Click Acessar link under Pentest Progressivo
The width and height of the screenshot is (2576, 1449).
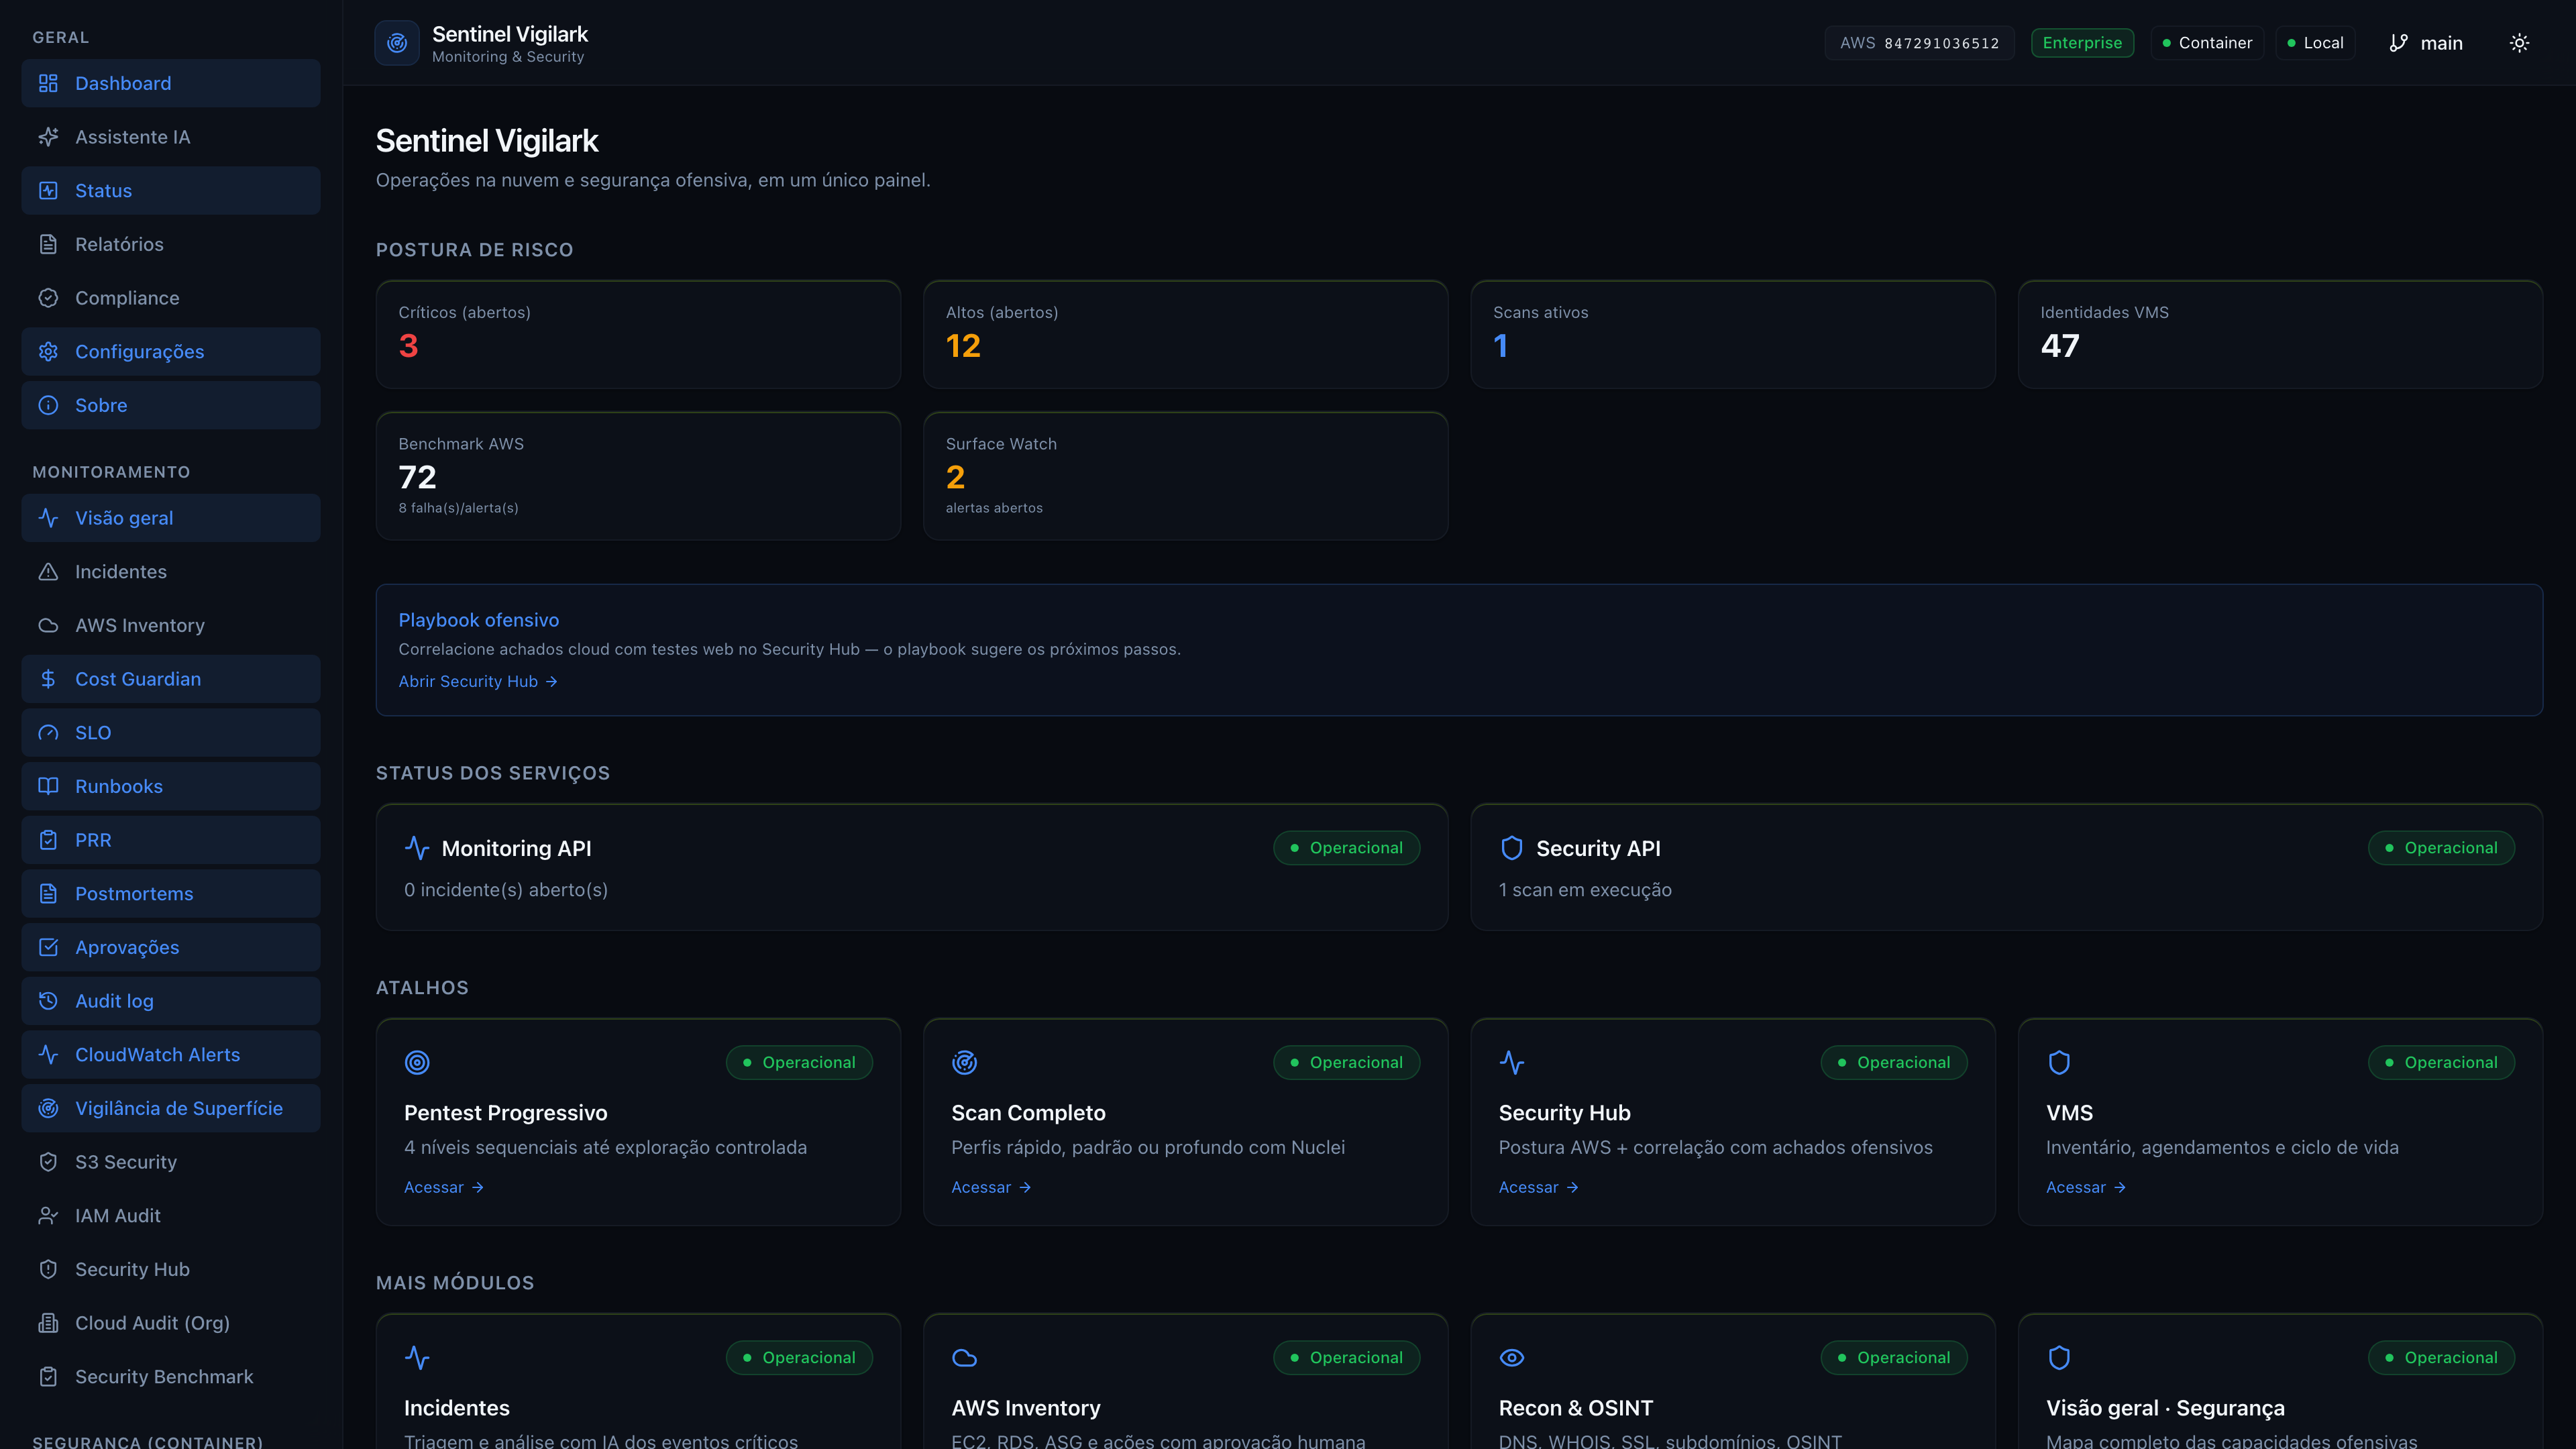pos(444,1187)
